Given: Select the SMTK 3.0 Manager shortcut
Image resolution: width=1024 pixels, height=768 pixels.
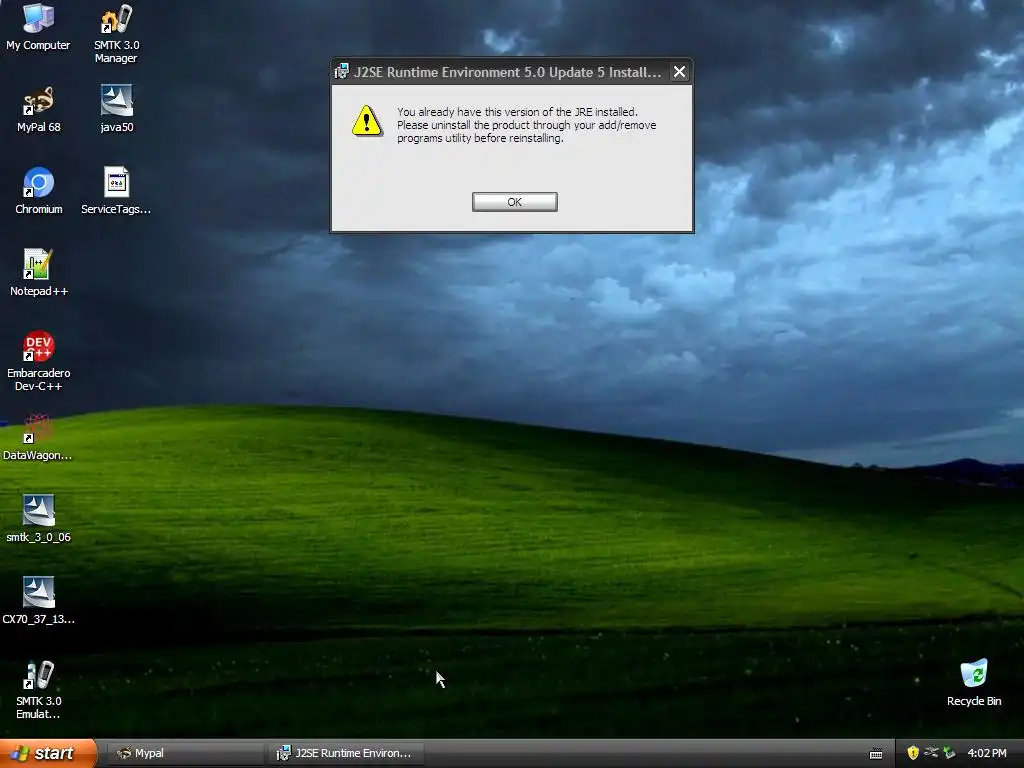Looking at the screenshot, I should pos(116,34).
